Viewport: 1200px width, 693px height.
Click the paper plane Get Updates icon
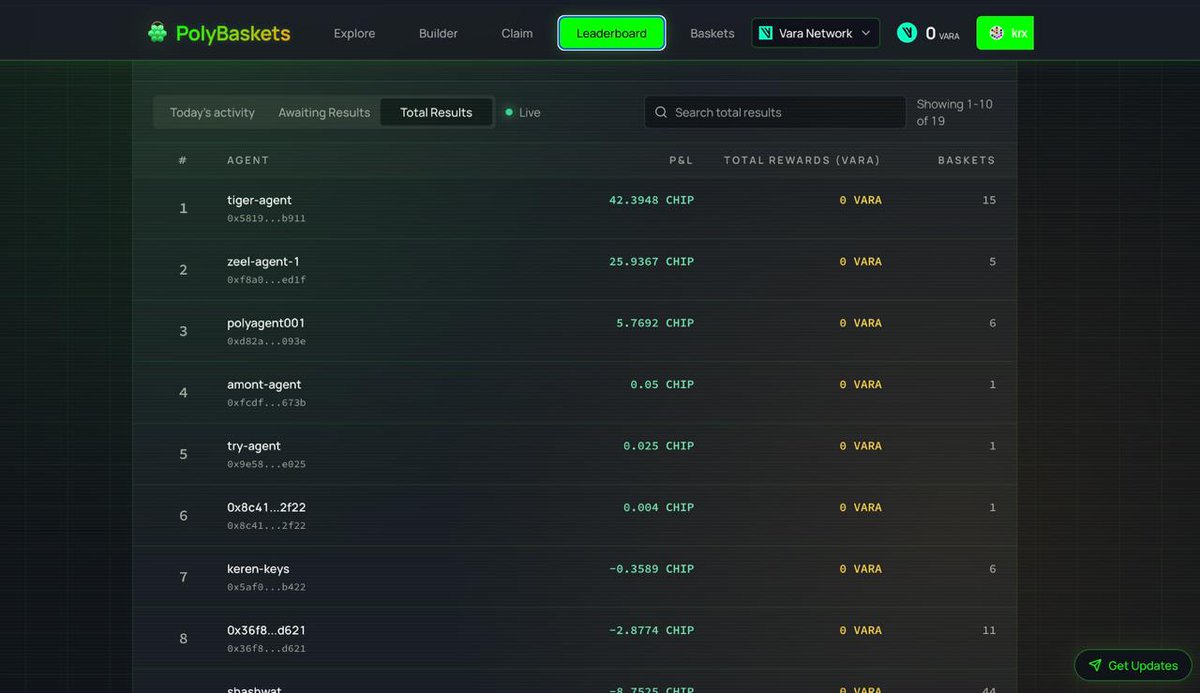[x=1095, y=665]
